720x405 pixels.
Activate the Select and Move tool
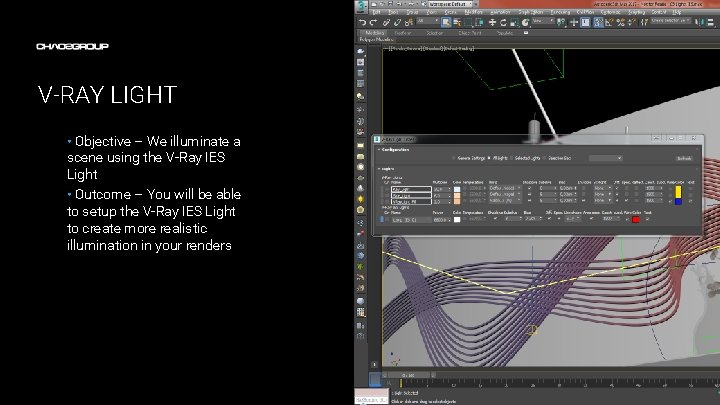[x=492, y=22]
